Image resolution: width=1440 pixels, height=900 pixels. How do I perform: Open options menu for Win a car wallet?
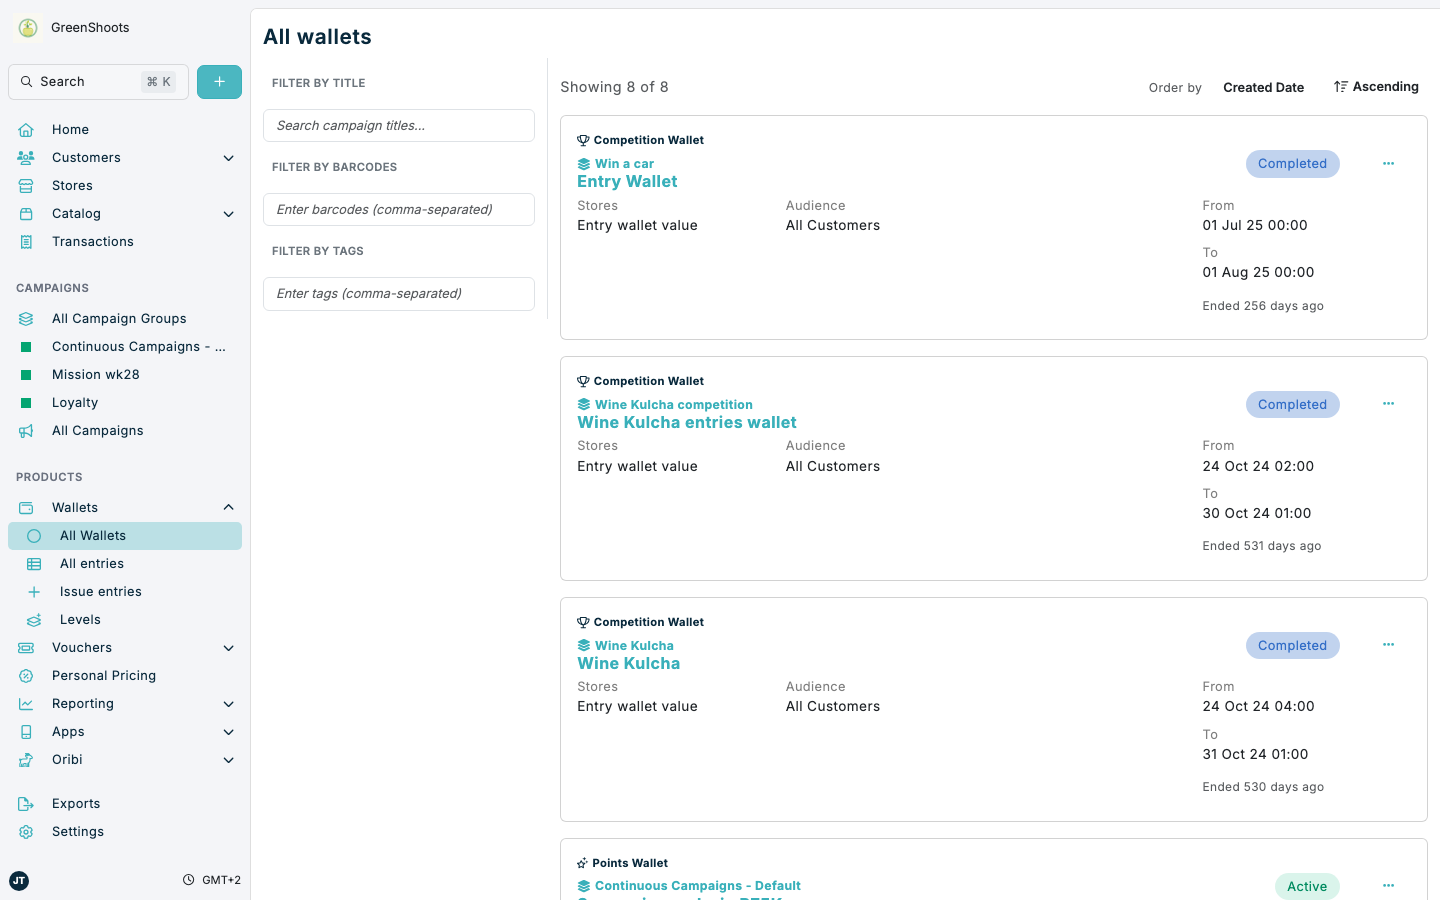pyautogui.click(x=1388, y=163)
